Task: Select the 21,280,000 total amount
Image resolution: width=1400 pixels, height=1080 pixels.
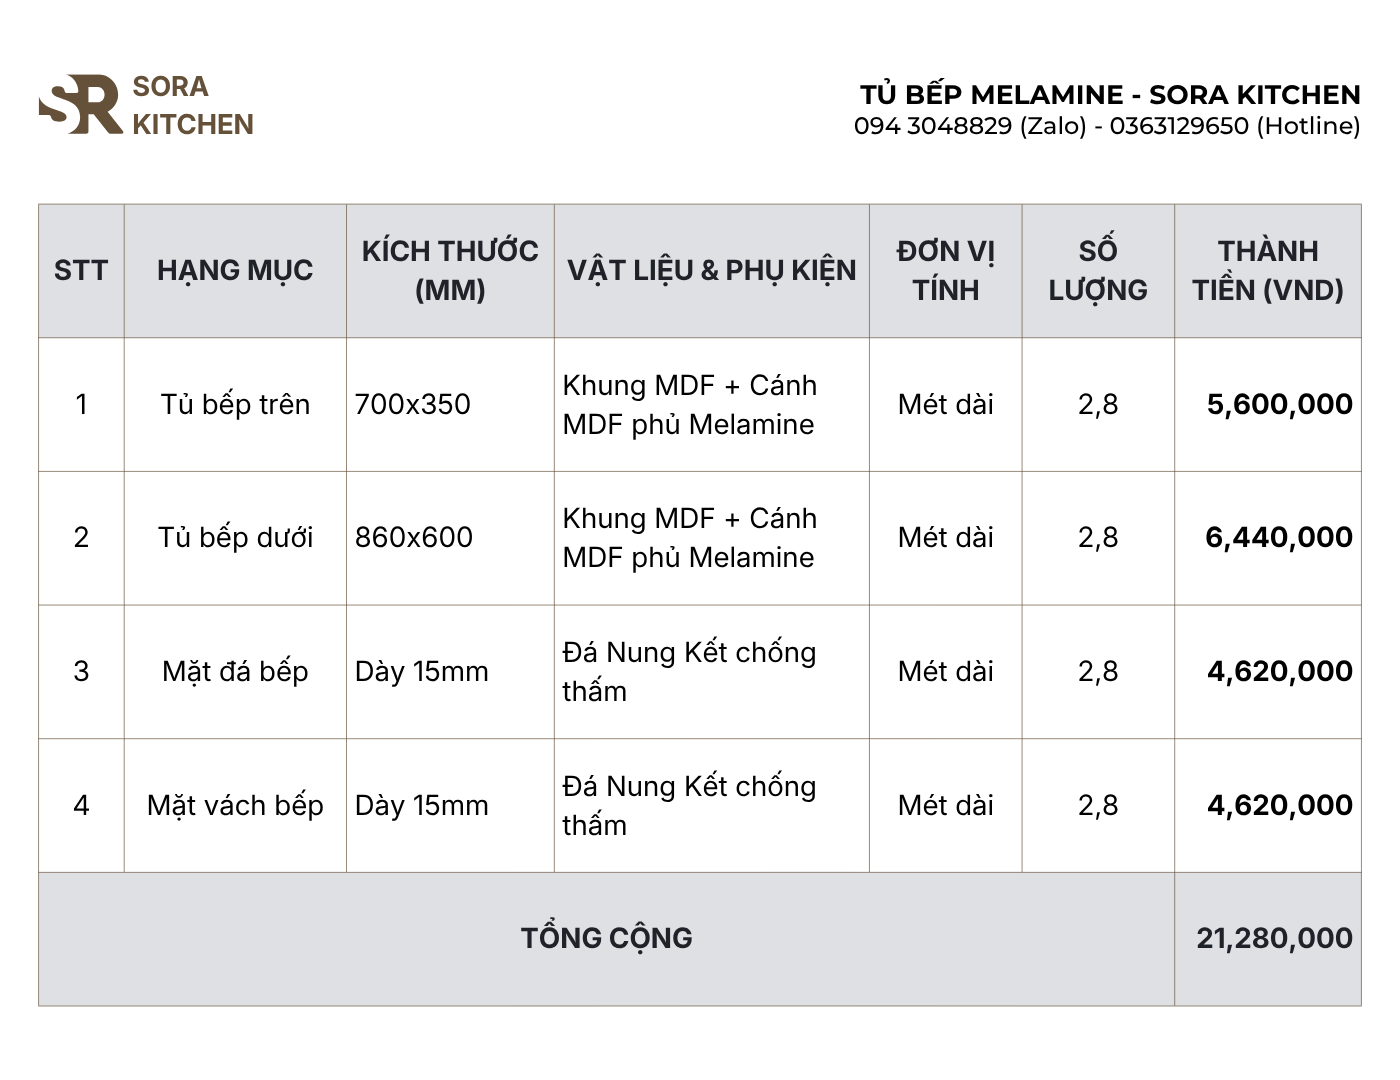Action: (1274, 938)
